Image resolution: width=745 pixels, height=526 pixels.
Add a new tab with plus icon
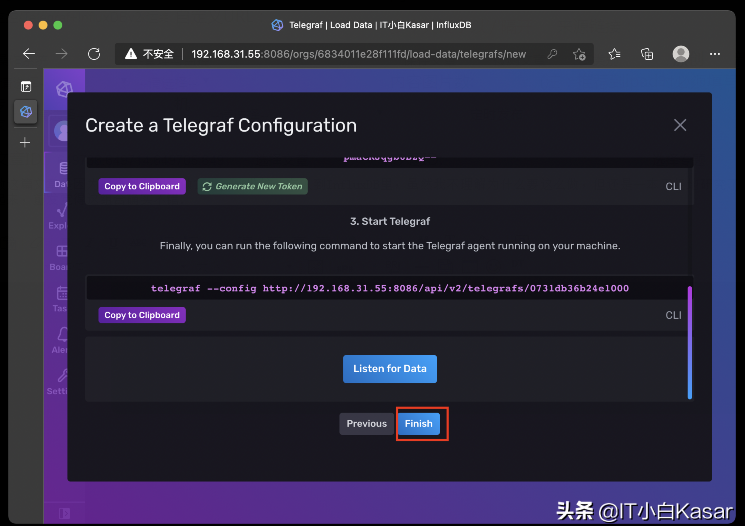pos(25,142)
